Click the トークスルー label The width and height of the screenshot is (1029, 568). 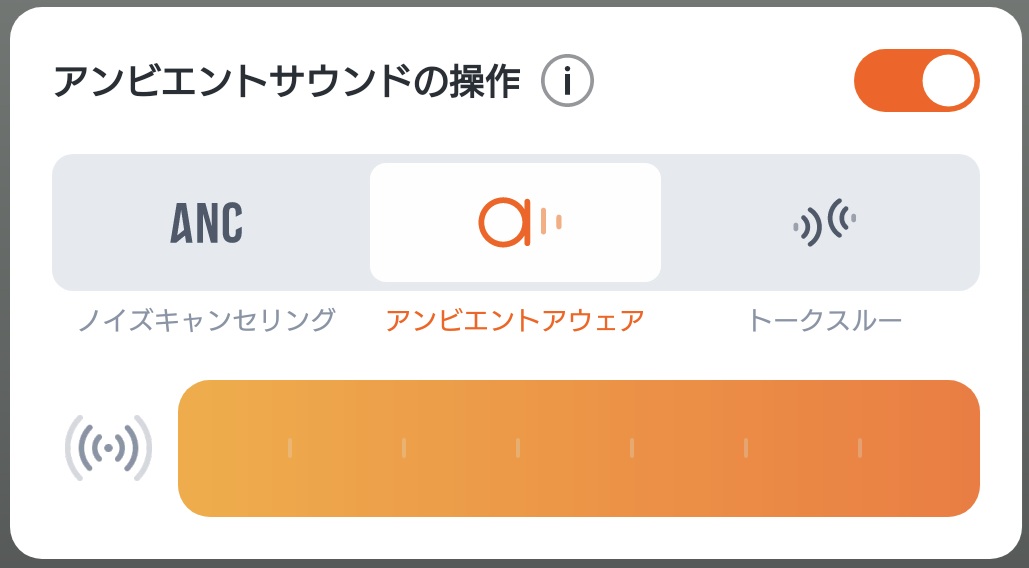824,320
